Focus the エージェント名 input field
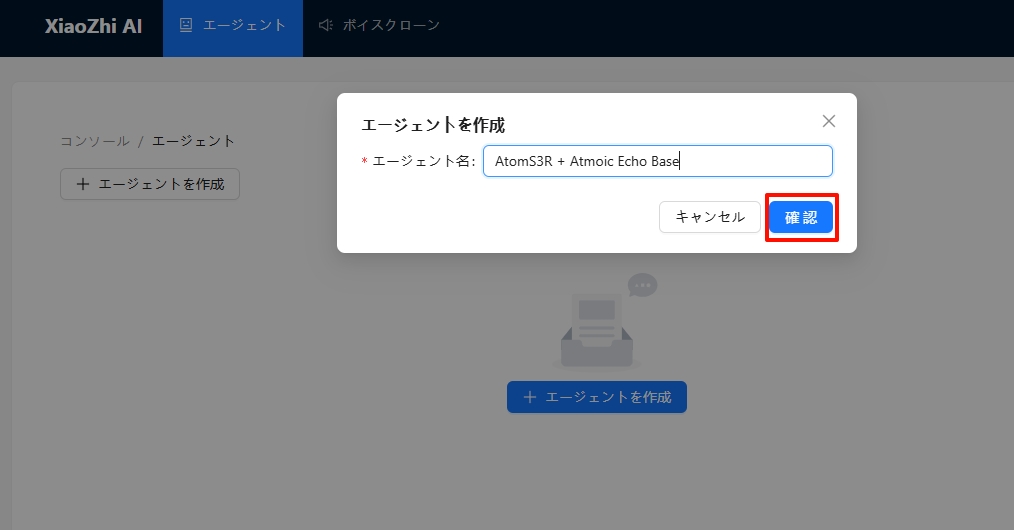 658,161
